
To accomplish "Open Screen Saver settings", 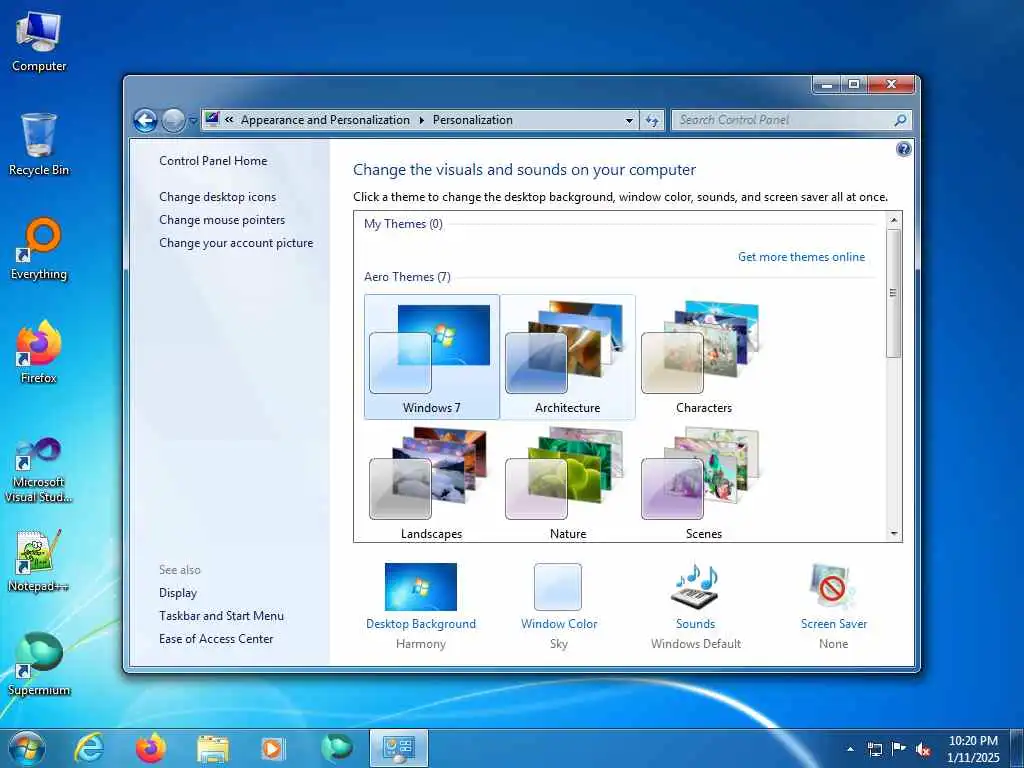I will [x=833, y=604].
